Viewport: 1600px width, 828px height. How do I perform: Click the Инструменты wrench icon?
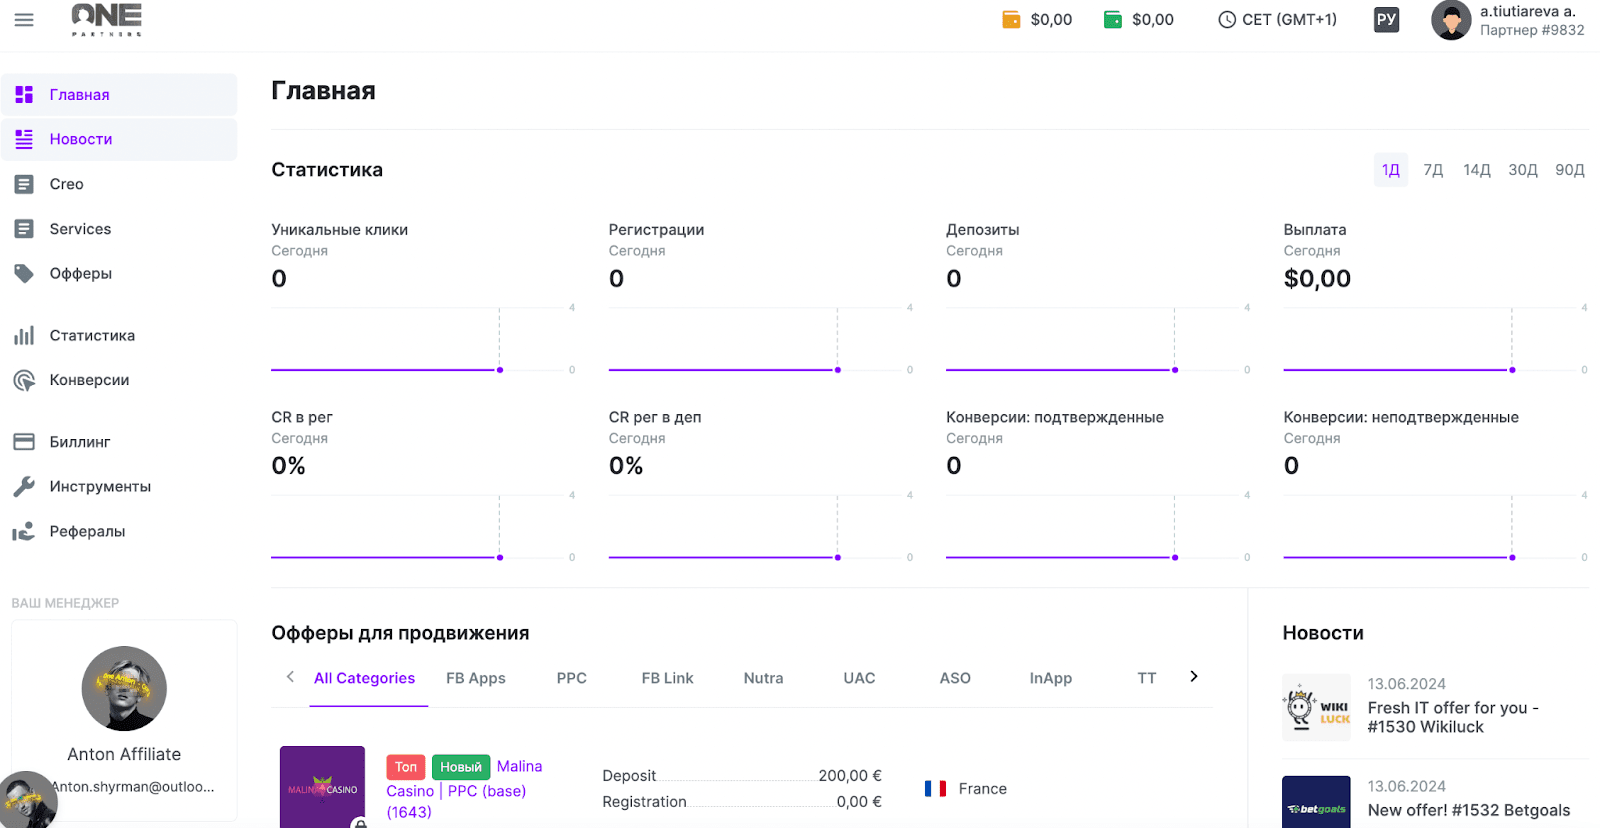(24, 487)
